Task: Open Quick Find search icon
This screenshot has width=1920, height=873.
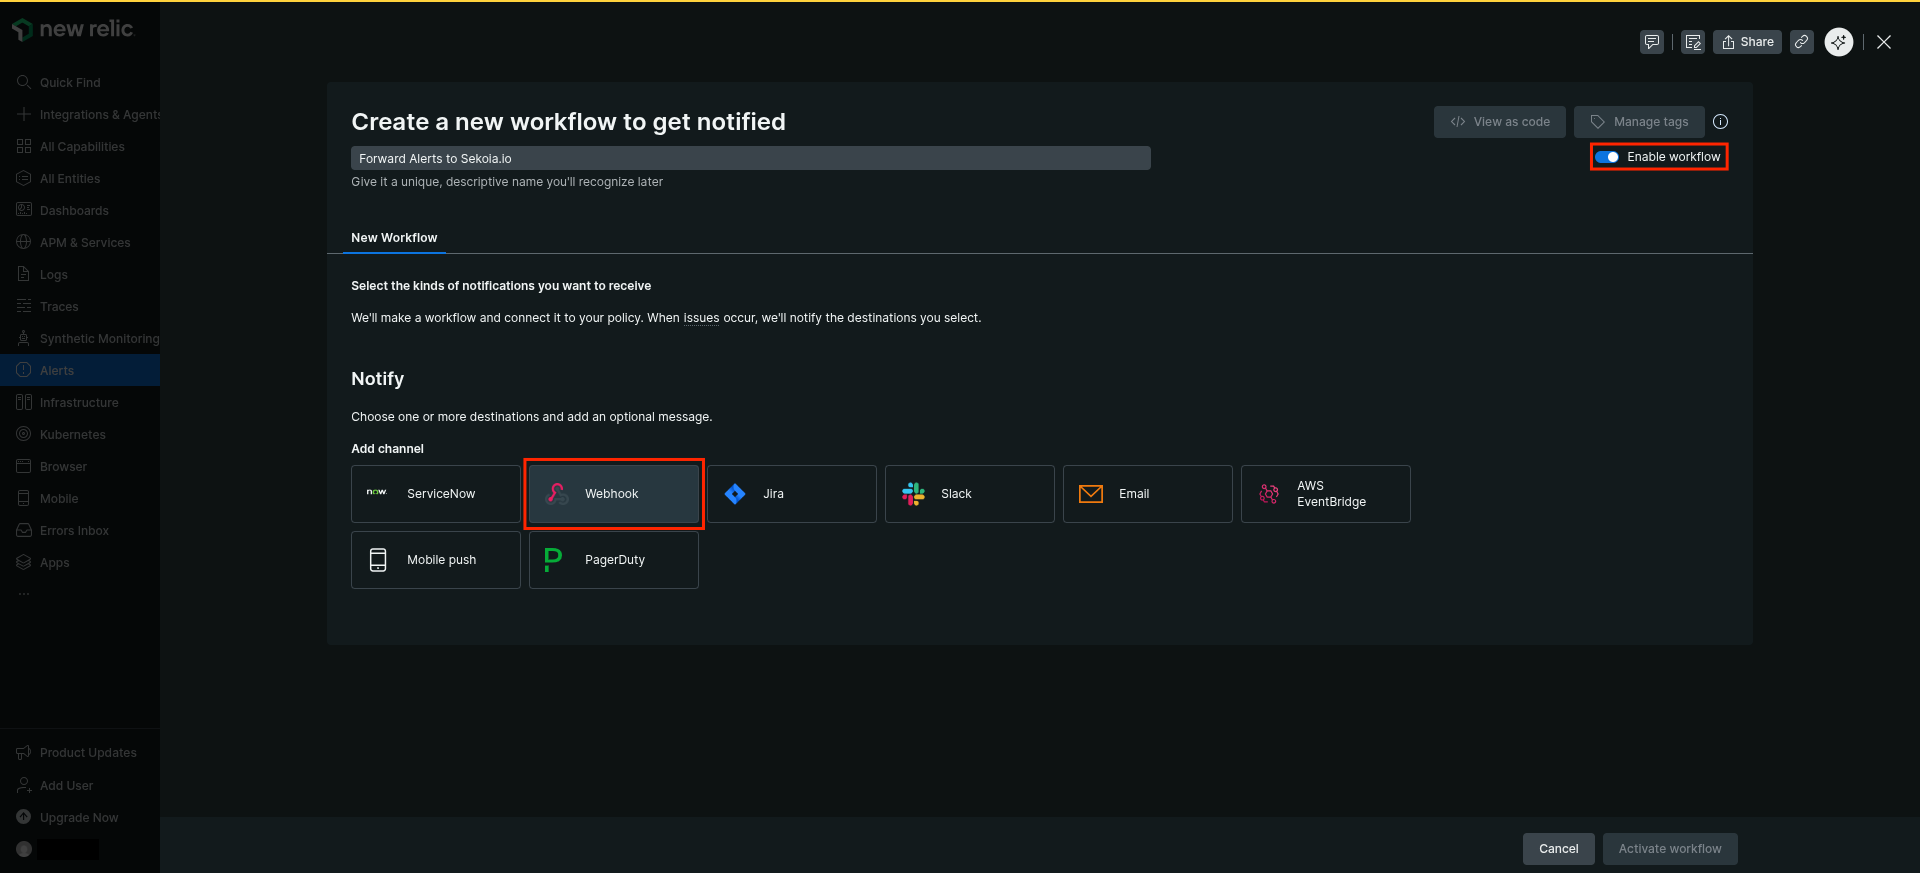Action: pos(24,82)
